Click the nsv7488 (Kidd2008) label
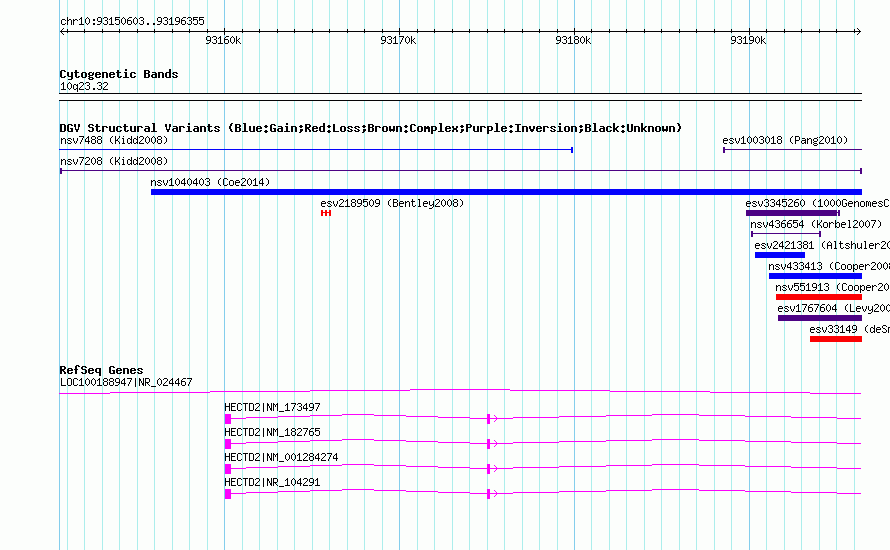 (x=114, y=140)
